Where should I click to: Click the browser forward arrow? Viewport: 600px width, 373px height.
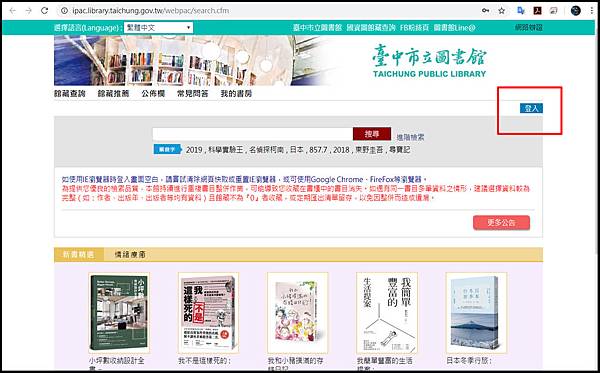click(29, 11)
